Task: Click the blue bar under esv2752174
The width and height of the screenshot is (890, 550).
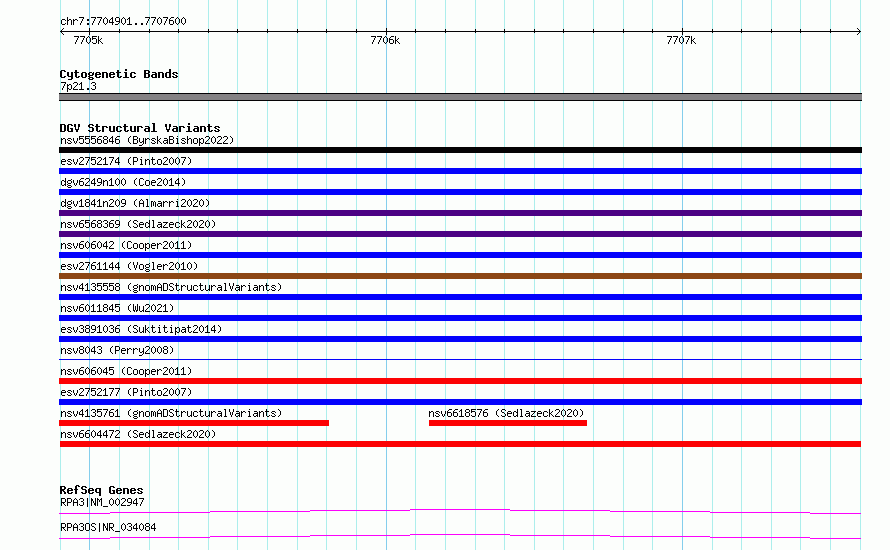Action: point(460,171)
